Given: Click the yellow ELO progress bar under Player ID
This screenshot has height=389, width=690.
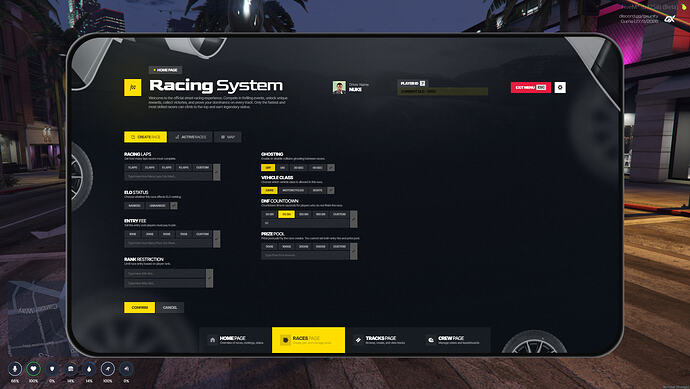Looking at the screenshot, I should [x=443, y=92].
